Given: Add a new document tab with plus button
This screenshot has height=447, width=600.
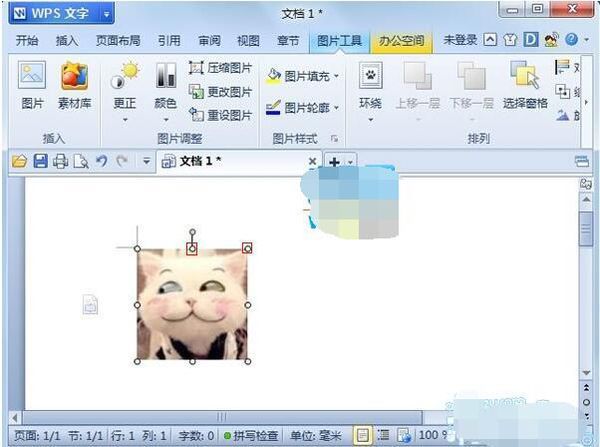Looking at the screenshot, I should point(334,162).
